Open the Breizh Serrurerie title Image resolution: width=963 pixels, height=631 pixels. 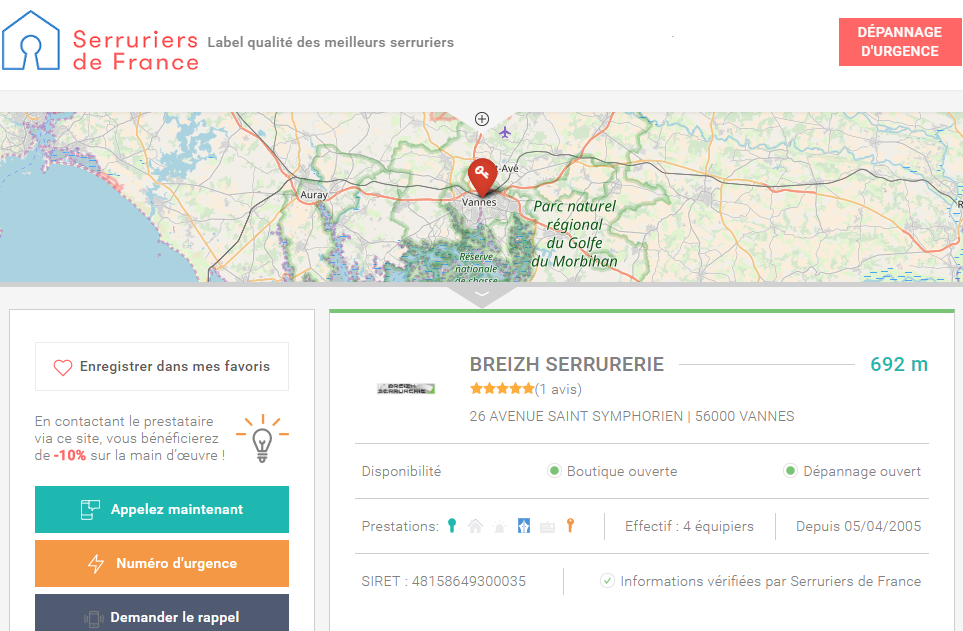click(567, 364)
